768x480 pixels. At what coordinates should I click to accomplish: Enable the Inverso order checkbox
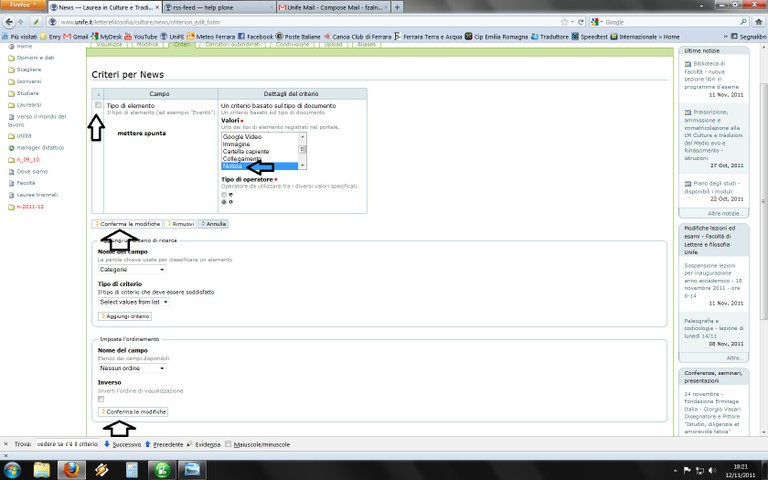pos(101,399)
